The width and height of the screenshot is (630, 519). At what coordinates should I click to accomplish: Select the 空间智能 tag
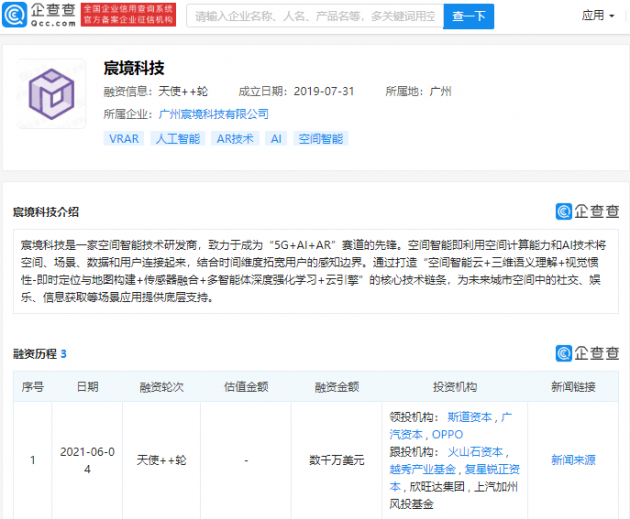click(321, 139)
